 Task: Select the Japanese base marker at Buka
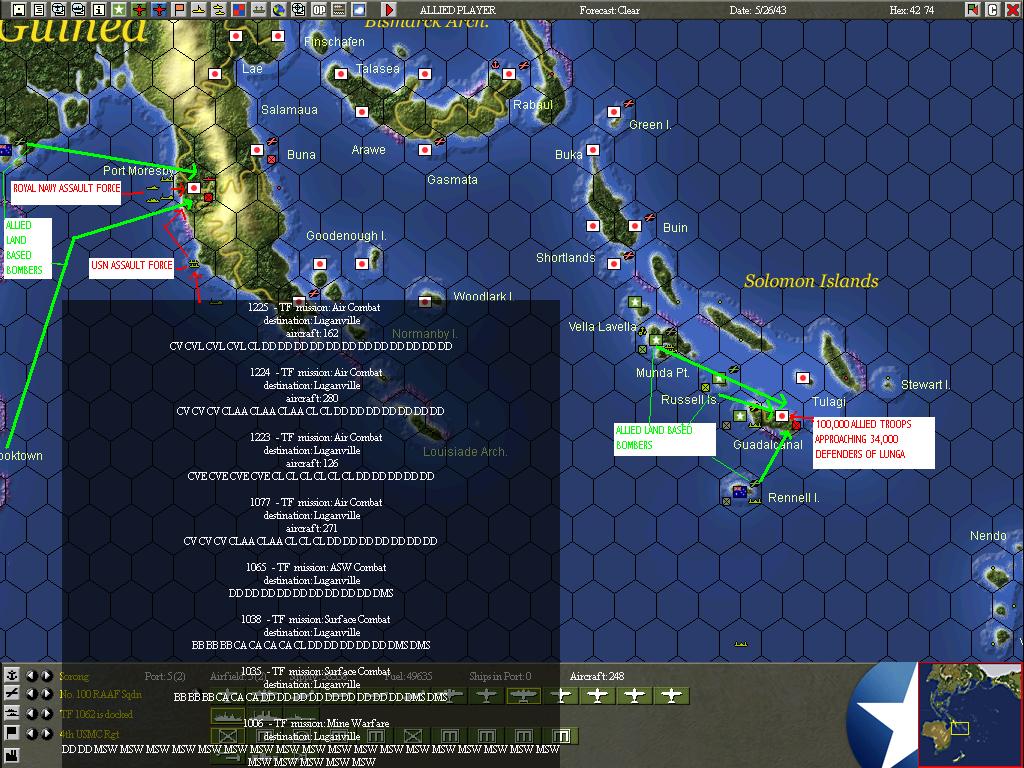coord(592,150)
